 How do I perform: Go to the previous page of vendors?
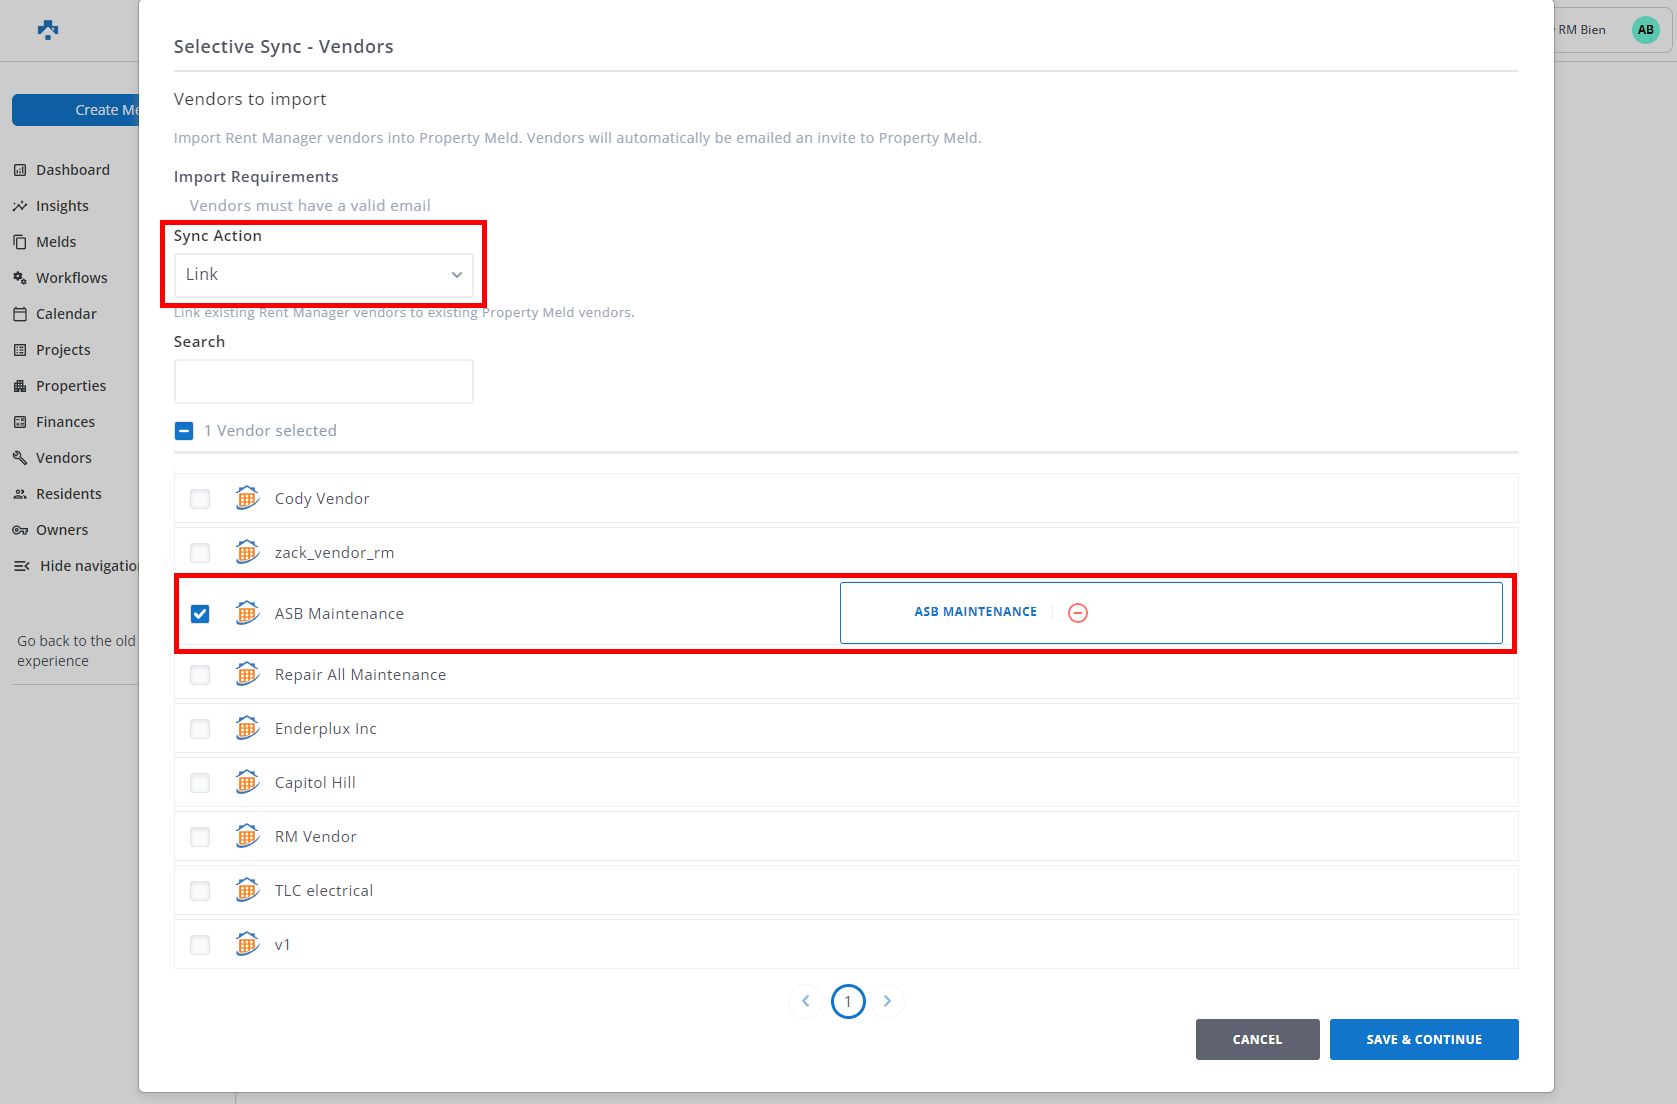point(806,1001)
